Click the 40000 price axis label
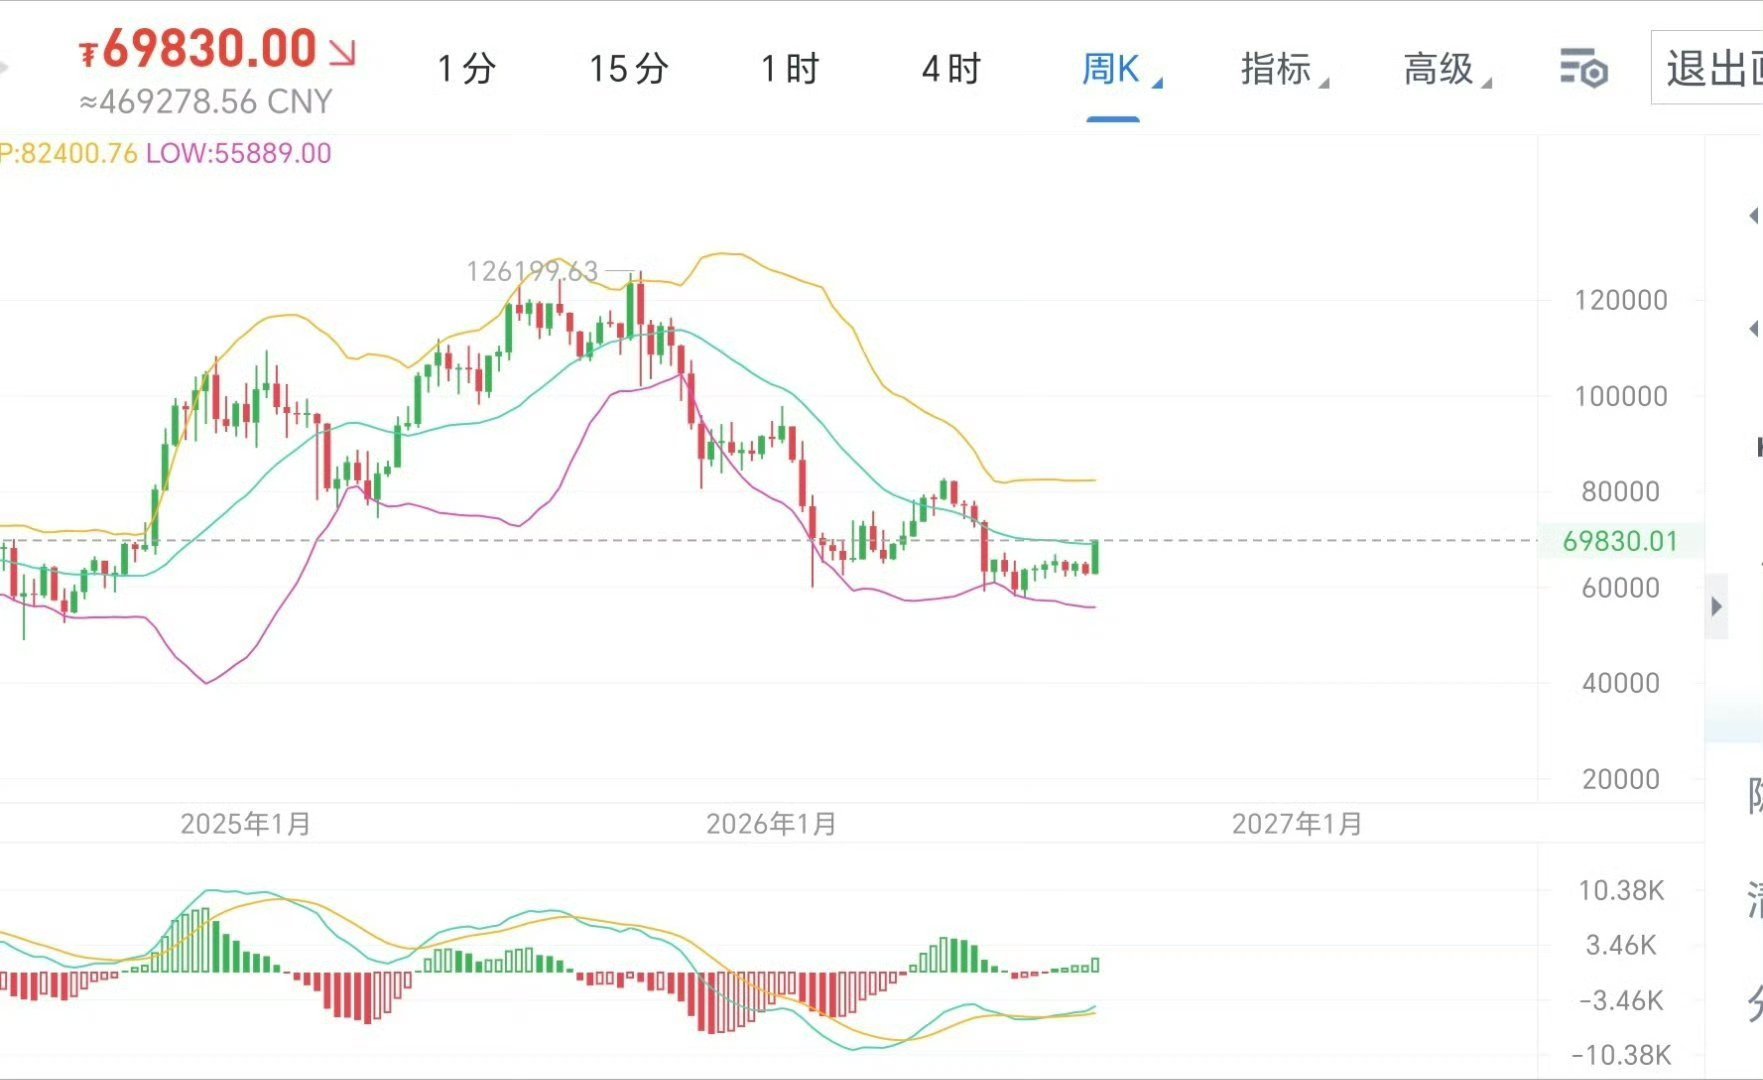 1621,683
